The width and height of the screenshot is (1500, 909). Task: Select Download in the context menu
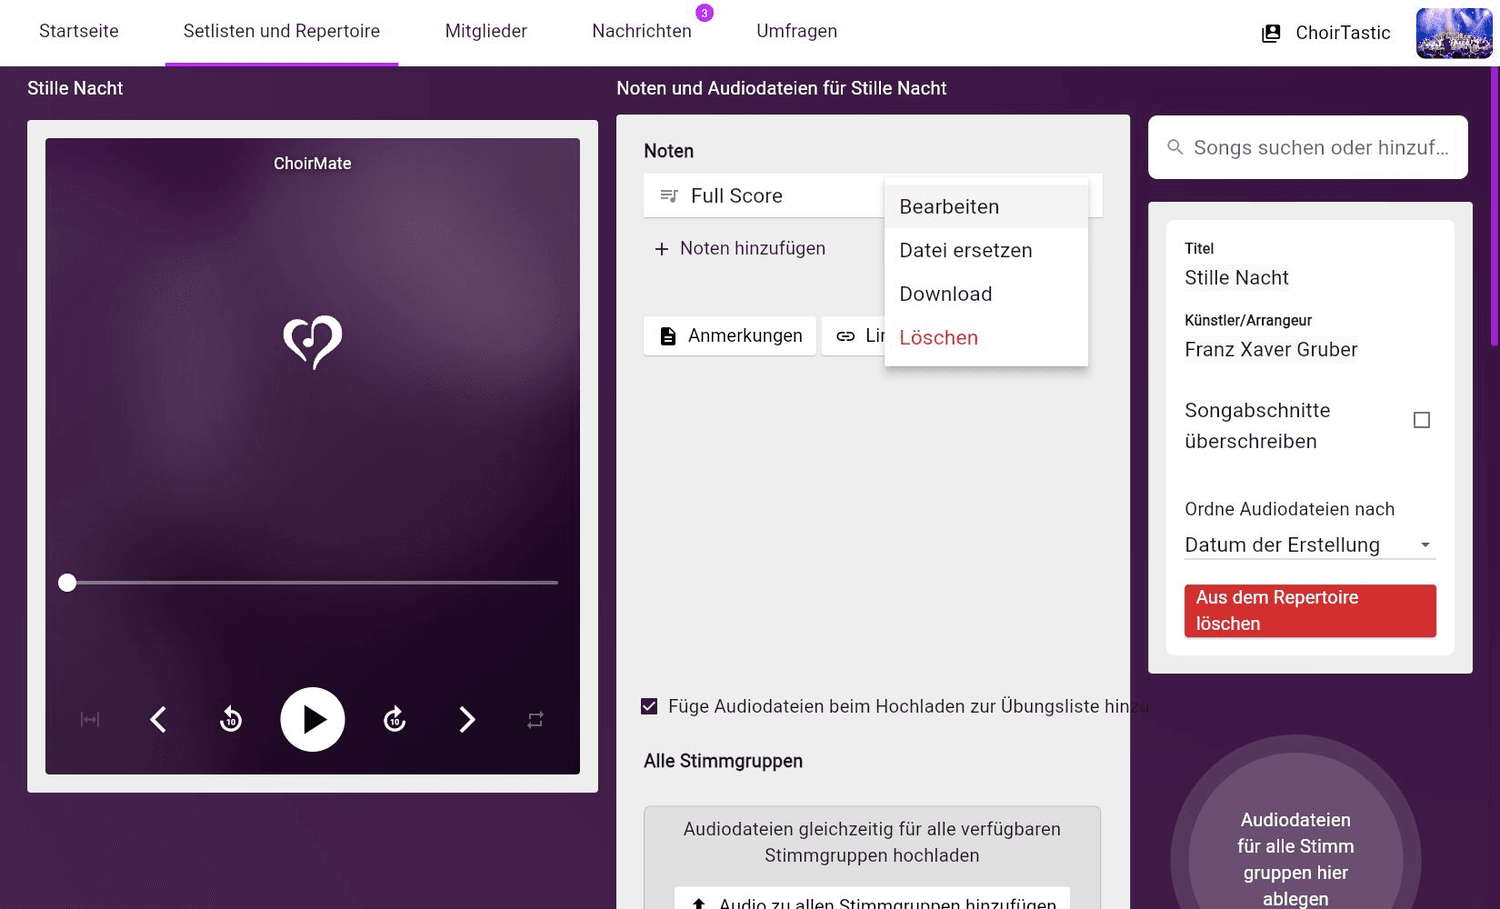pos(986,294)
